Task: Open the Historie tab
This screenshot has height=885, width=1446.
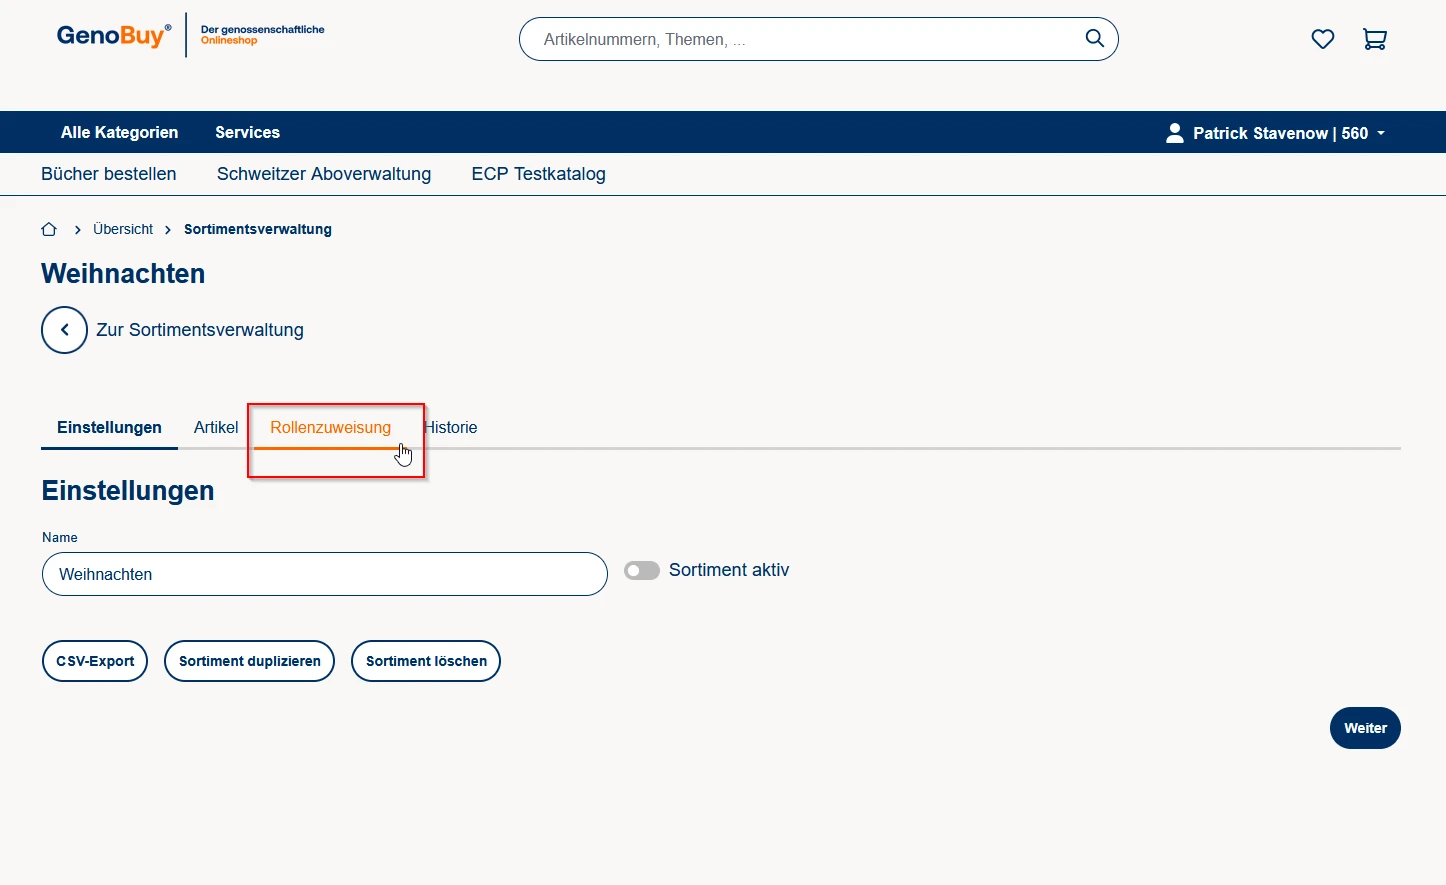Action: tap(452, 427)
